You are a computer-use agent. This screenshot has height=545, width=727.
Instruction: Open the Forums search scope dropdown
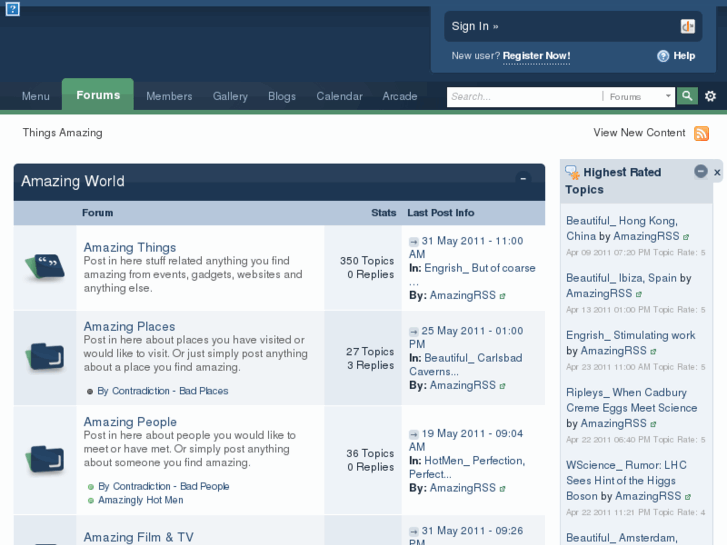[x=639, y=96]
